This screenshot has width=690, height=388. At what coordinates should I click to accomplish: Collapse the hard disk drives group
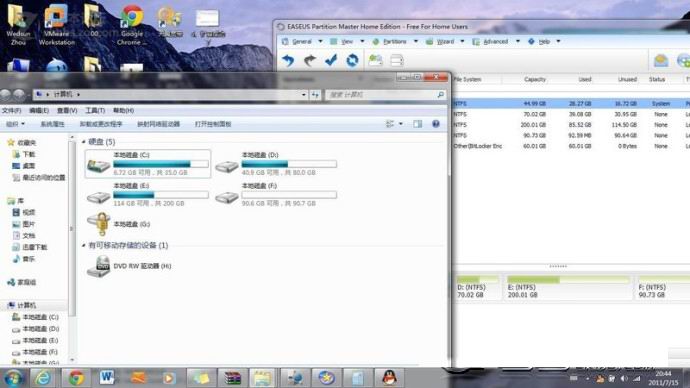pos(84,142)
